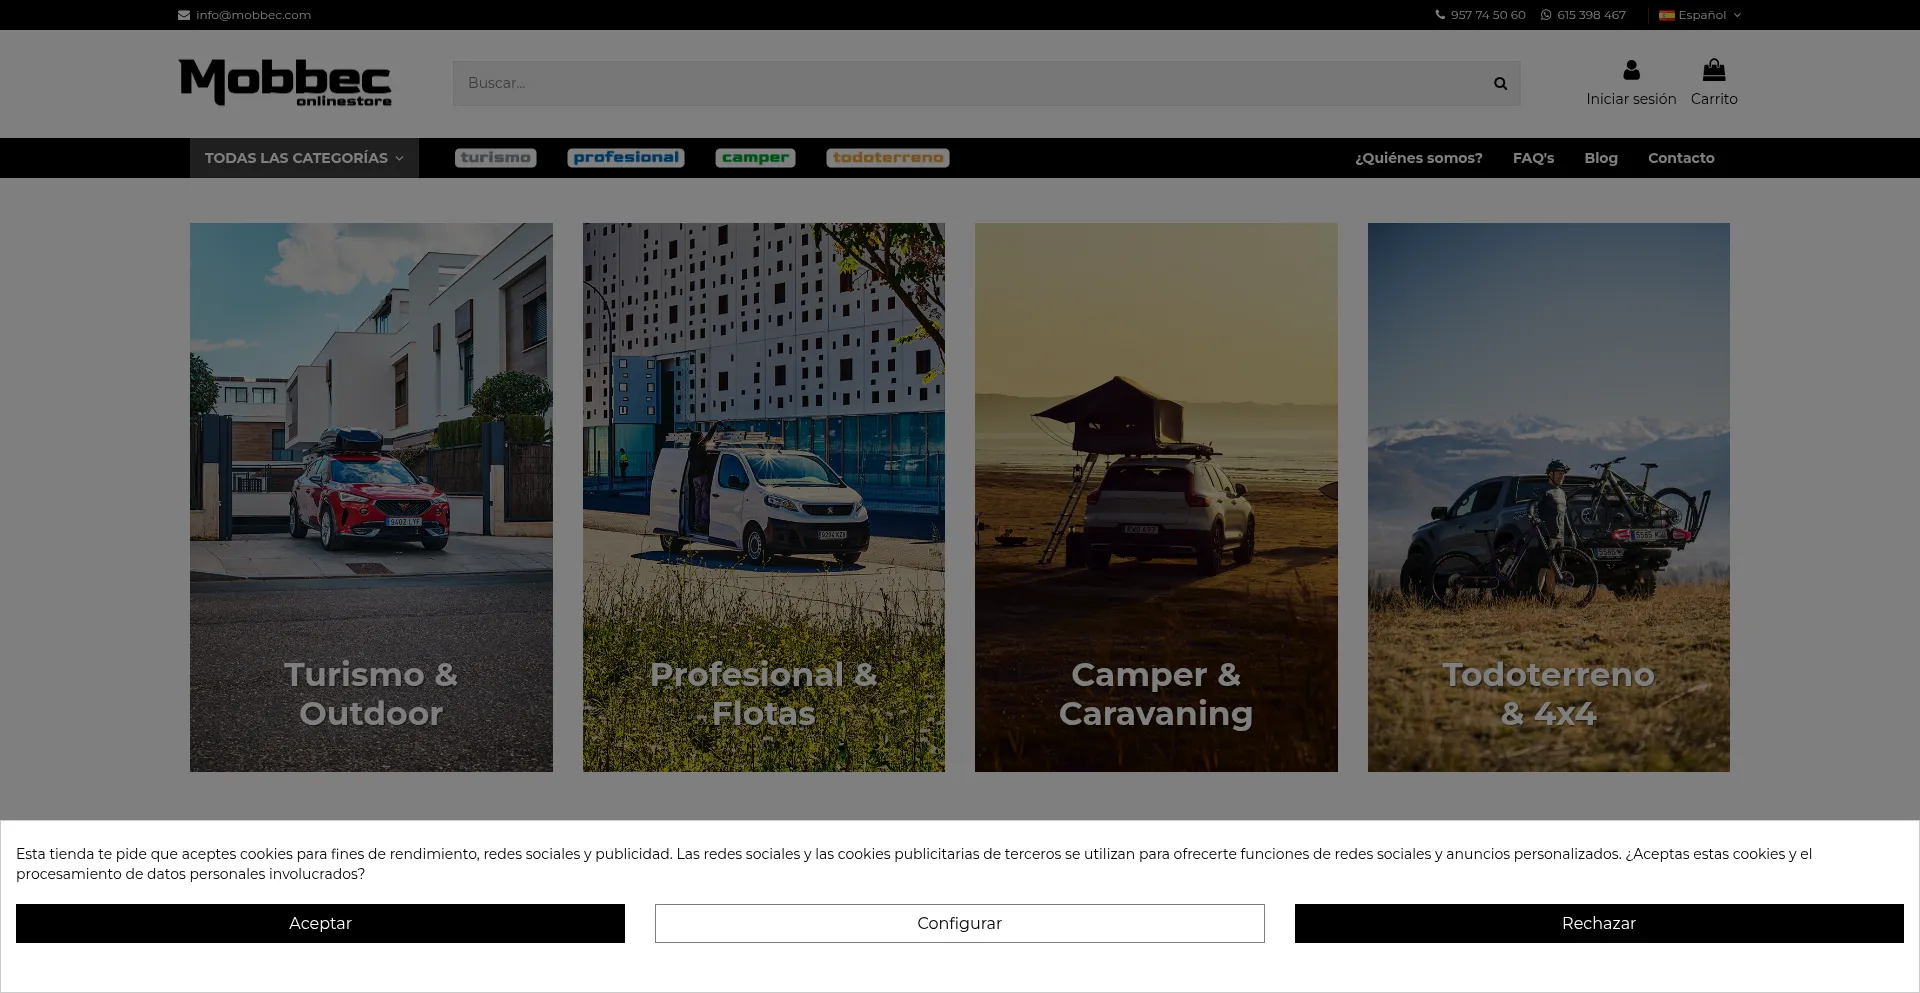Click the profesional category badge
This screenshot has height=993, width=1920.
[x=626, y=158]
